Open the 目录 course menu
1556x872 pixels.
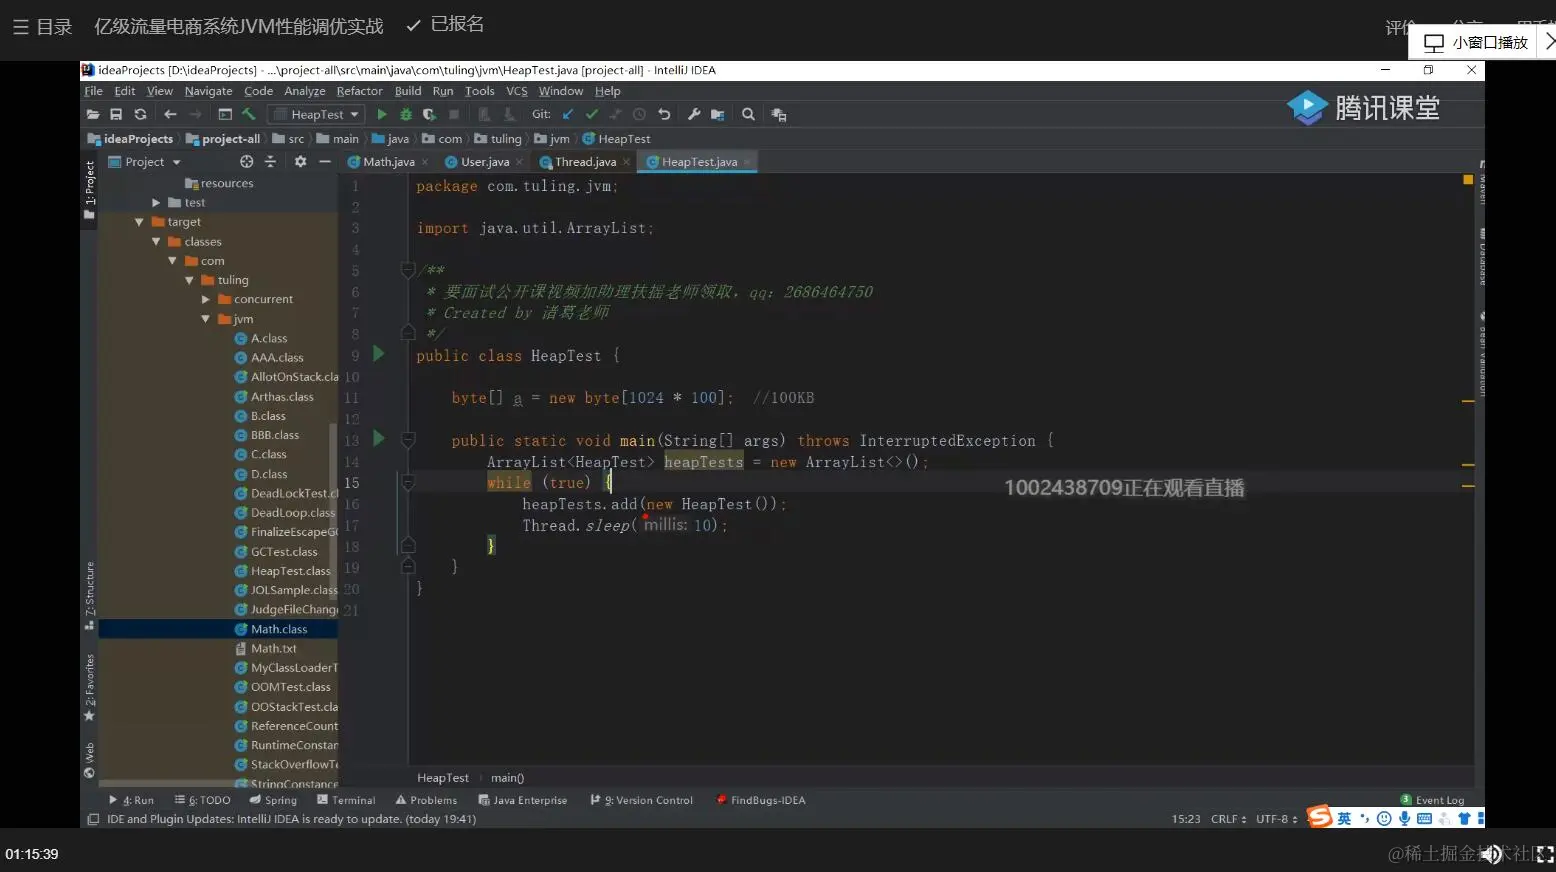coord(42,27)
